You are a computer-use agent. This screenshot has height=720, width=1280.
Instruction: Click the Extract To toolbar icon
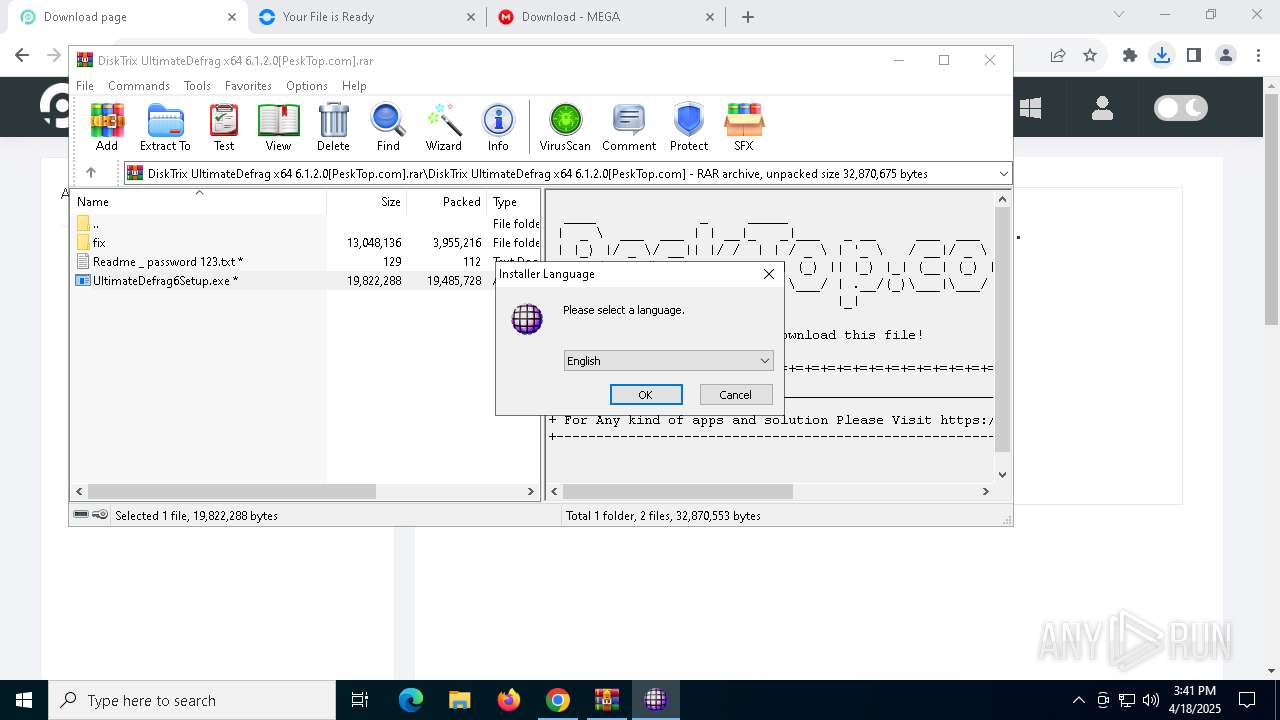pyautogui.click(x=165, y=127)
